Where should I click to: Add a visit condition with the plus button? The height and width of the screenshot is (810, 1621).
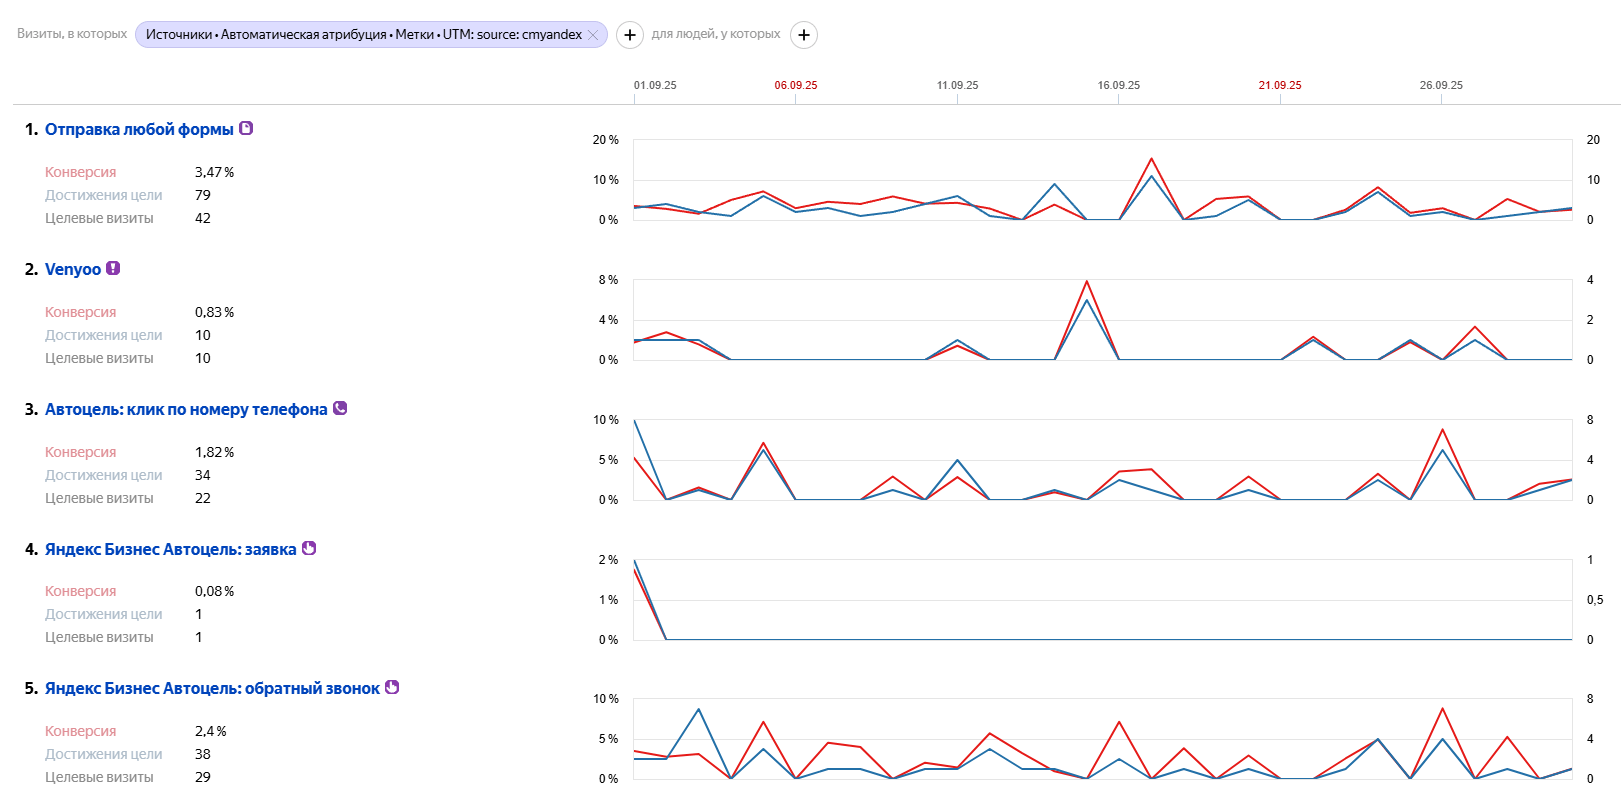pyautogui.click(x=629, y=35)
